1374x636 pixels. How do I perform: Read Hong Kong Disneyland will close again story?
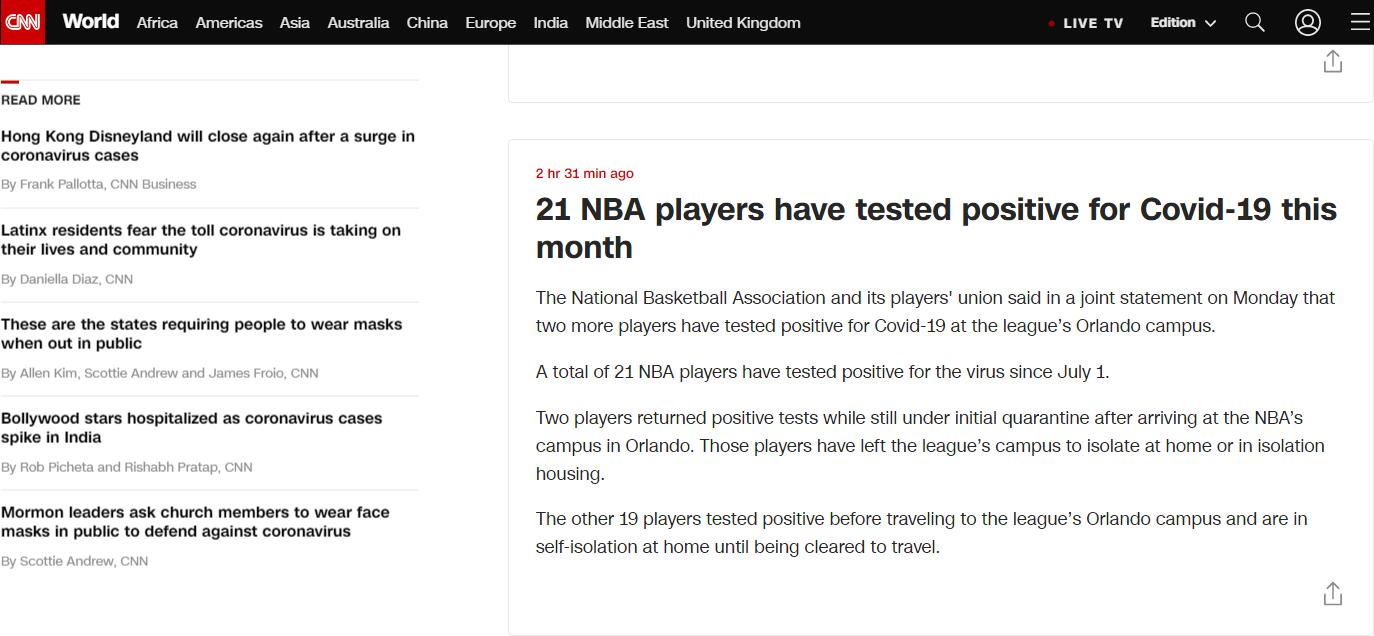(x=208, y=146)
